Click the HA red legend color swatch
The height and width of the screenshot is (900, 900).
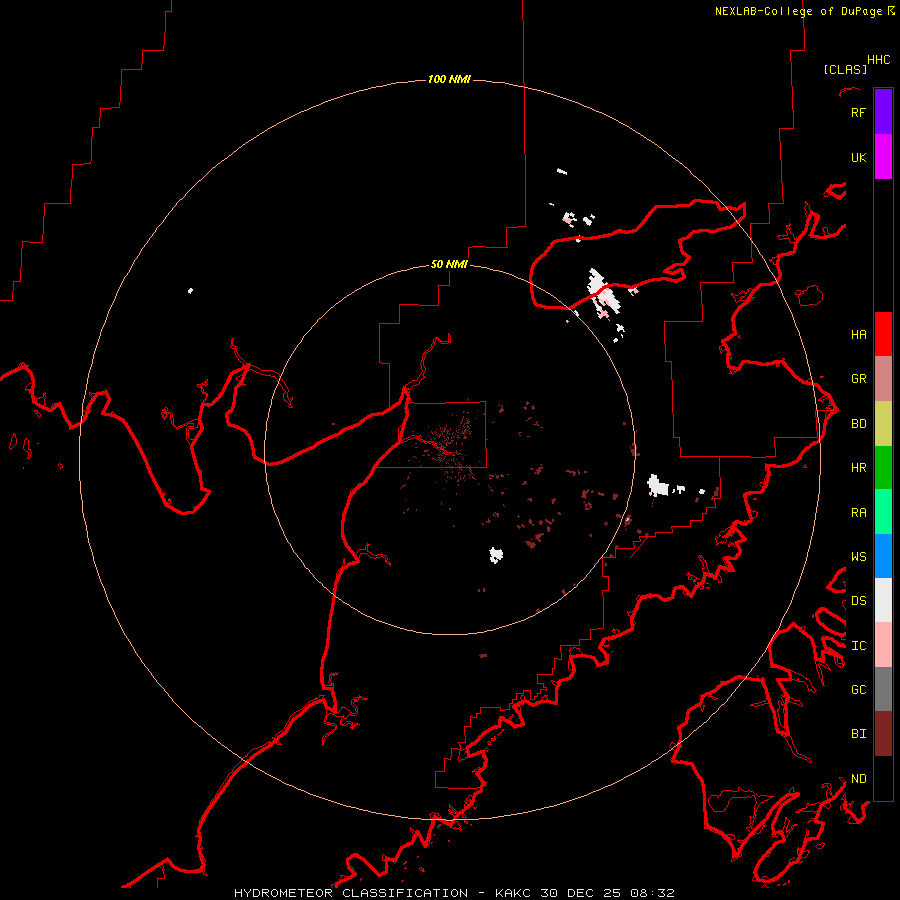pyautogui.click(x=883, y=334)
